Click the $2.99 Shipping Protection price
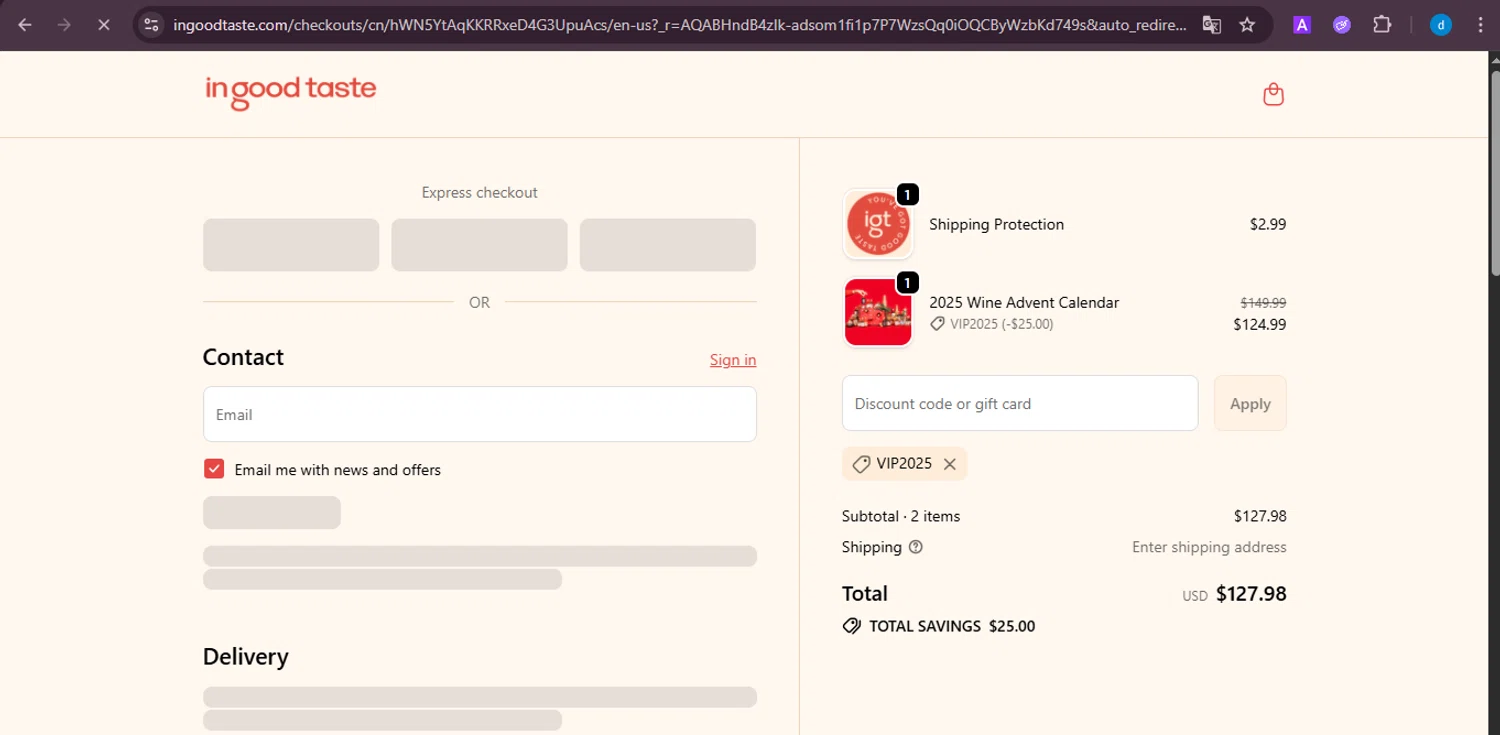Viewport: 1500px width, 735px height. click(x=1268, y=224)
